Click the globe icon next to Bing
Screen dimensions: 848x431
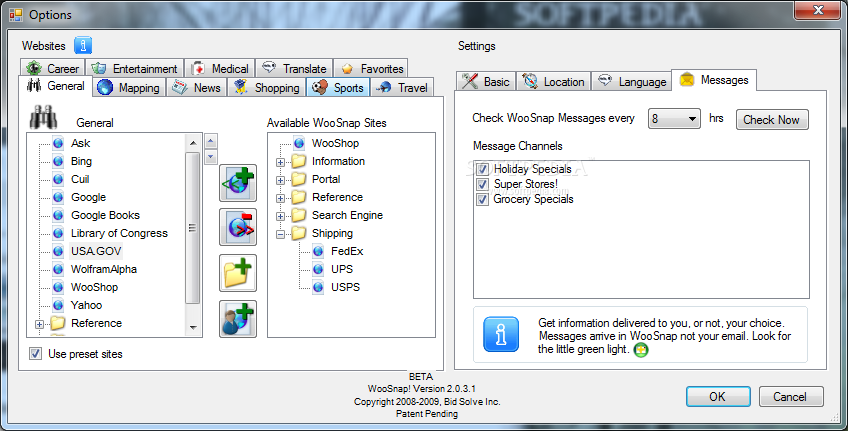[58, 161]
